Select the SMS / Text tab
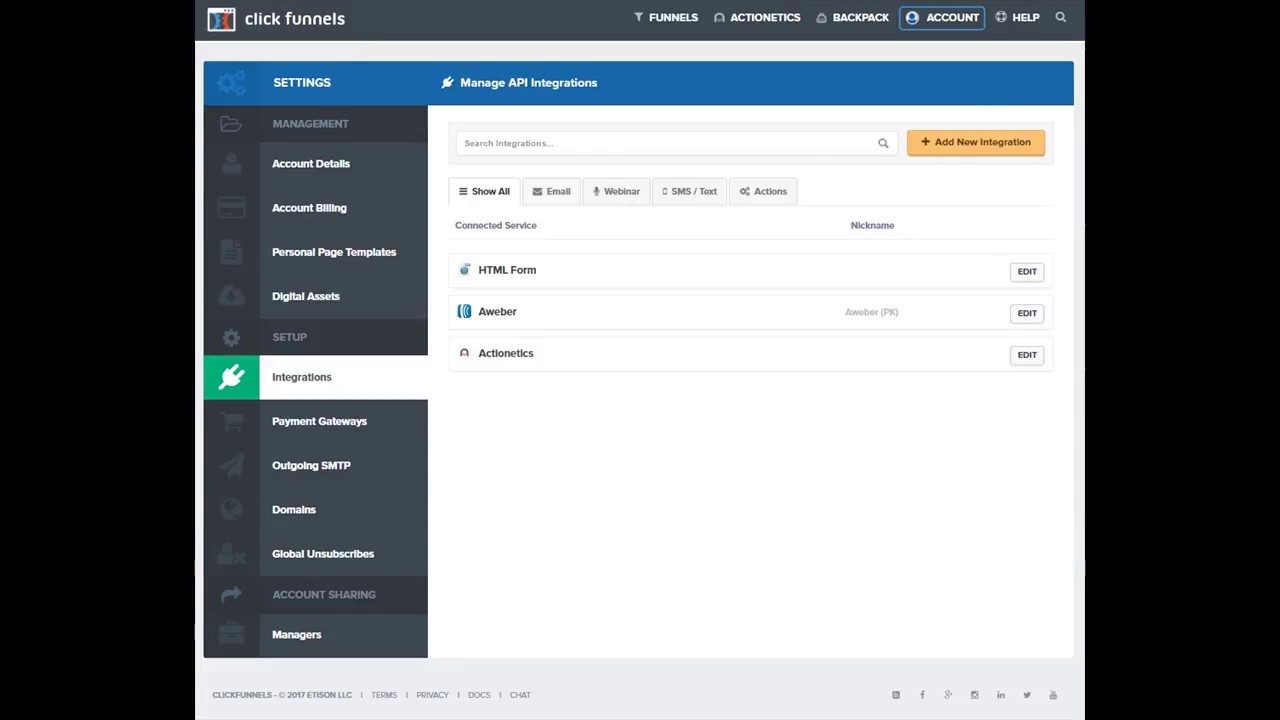 pyautogui.click(x=689, y=191)
